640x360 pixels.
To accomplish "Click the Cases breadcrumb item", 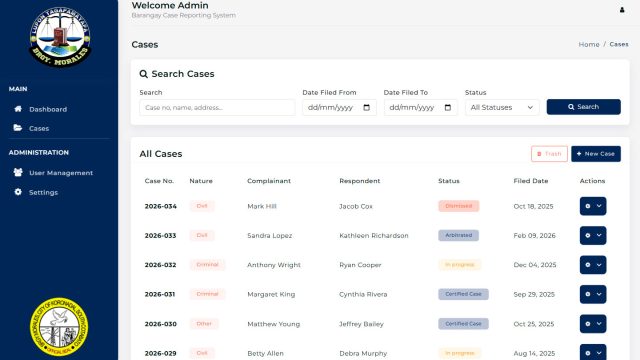I will (x=619, y=44).
